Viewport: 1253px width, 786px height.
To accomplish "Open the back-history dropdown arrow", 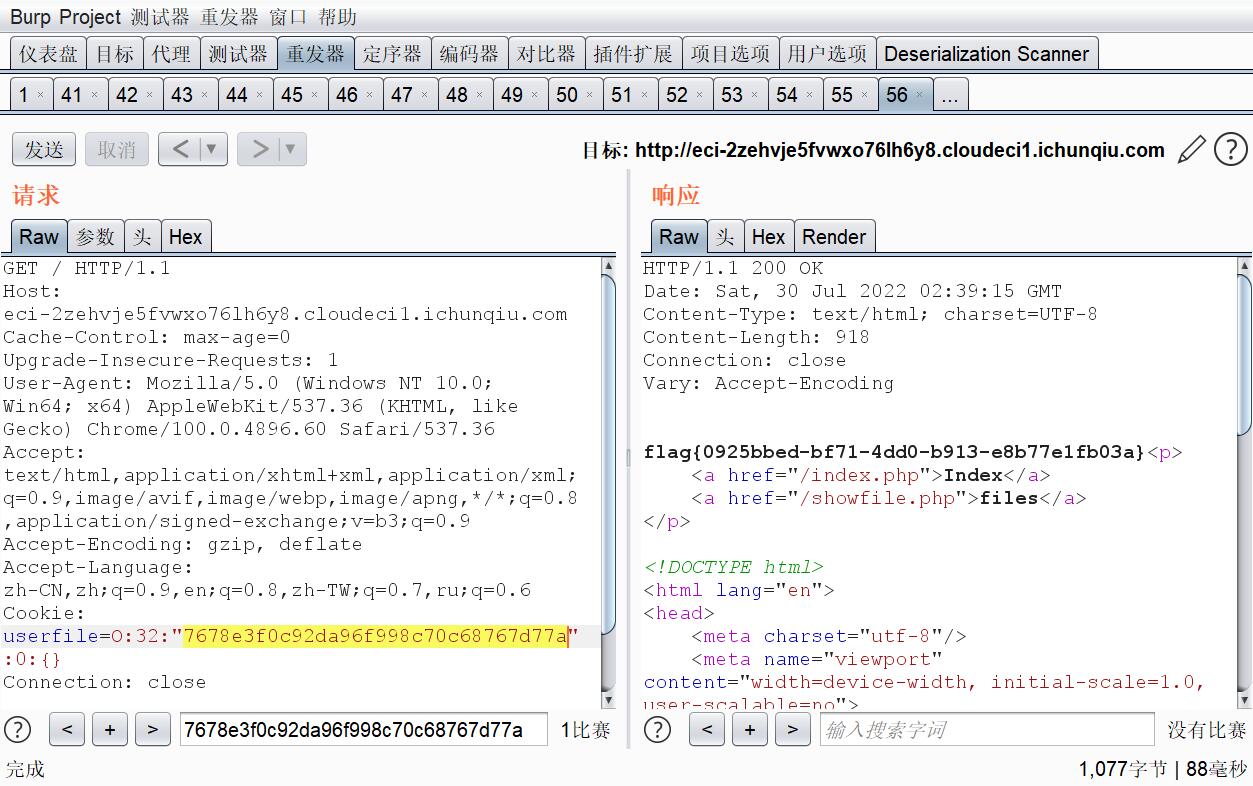I will [212, 150].
